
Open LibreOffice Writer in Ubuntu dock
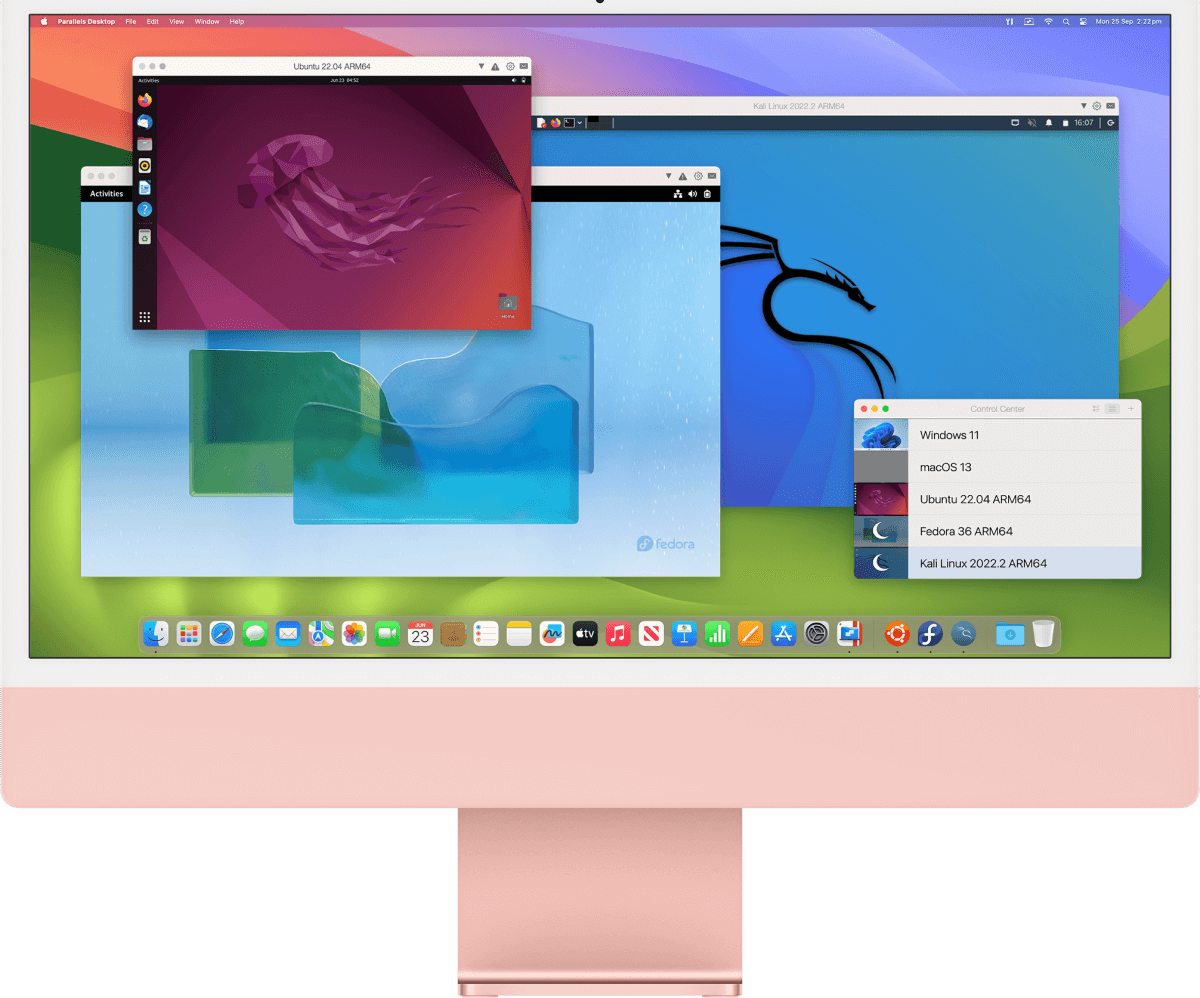(145, 188)
